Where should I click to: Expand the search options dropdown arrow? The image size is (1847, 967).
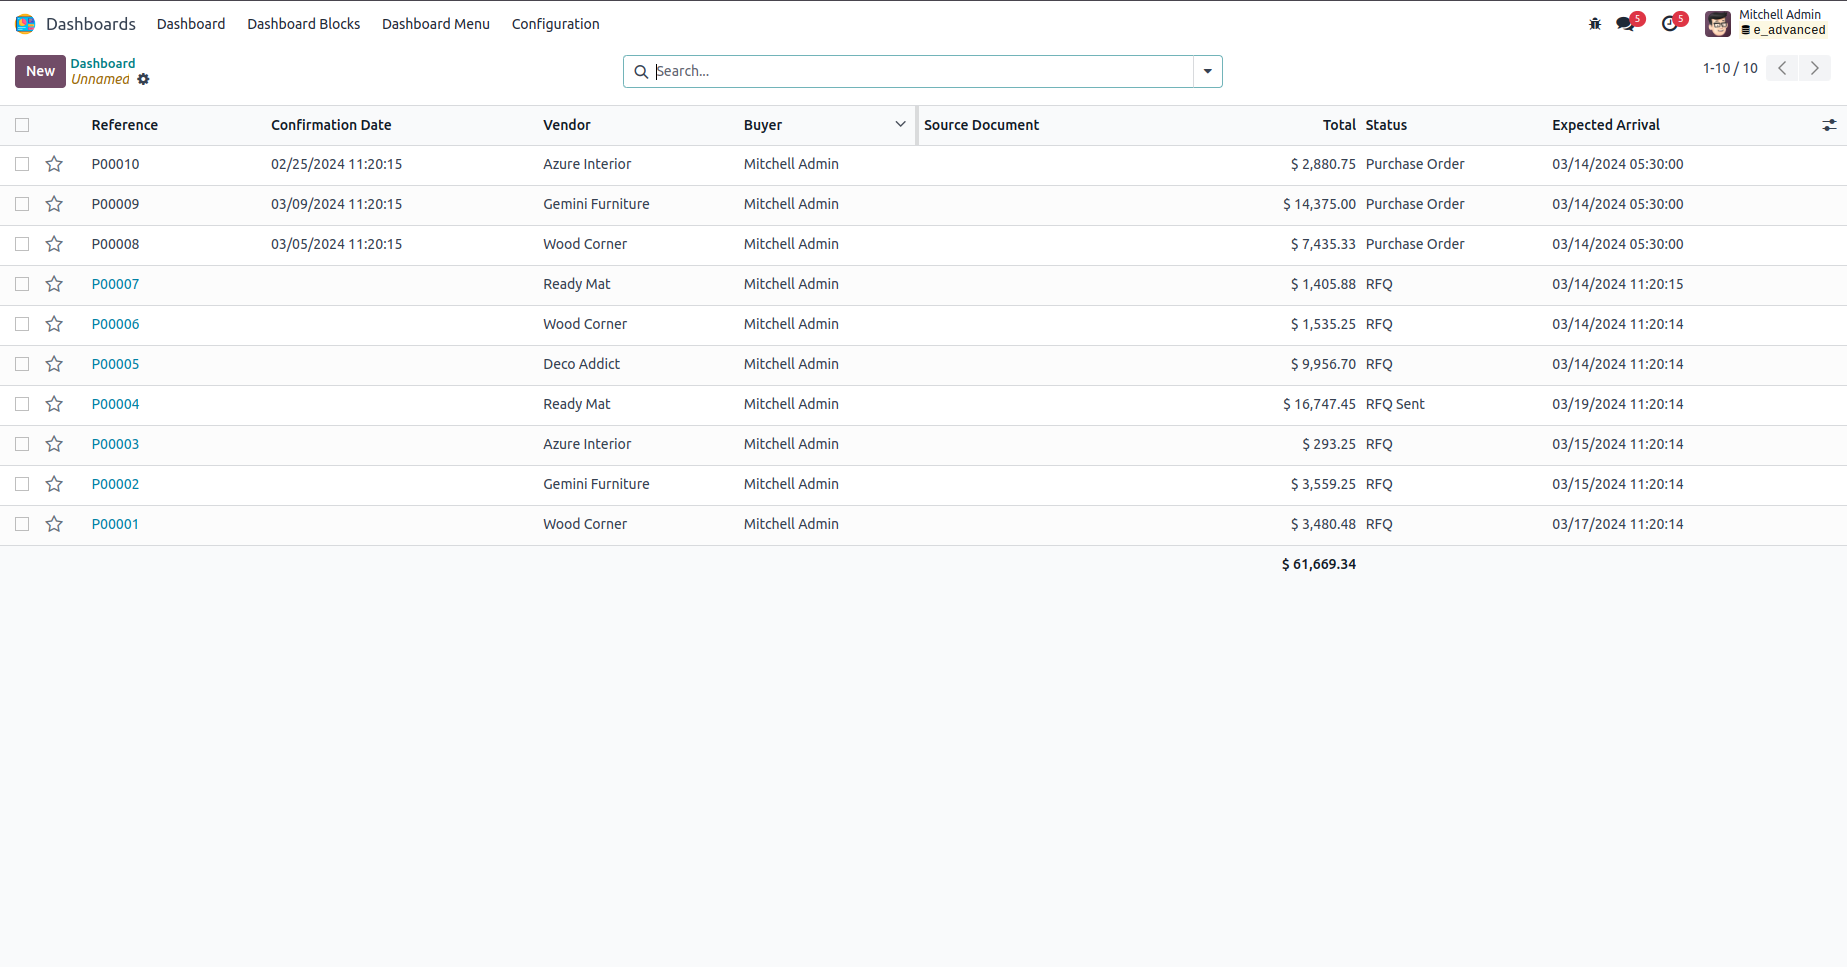1208,71
